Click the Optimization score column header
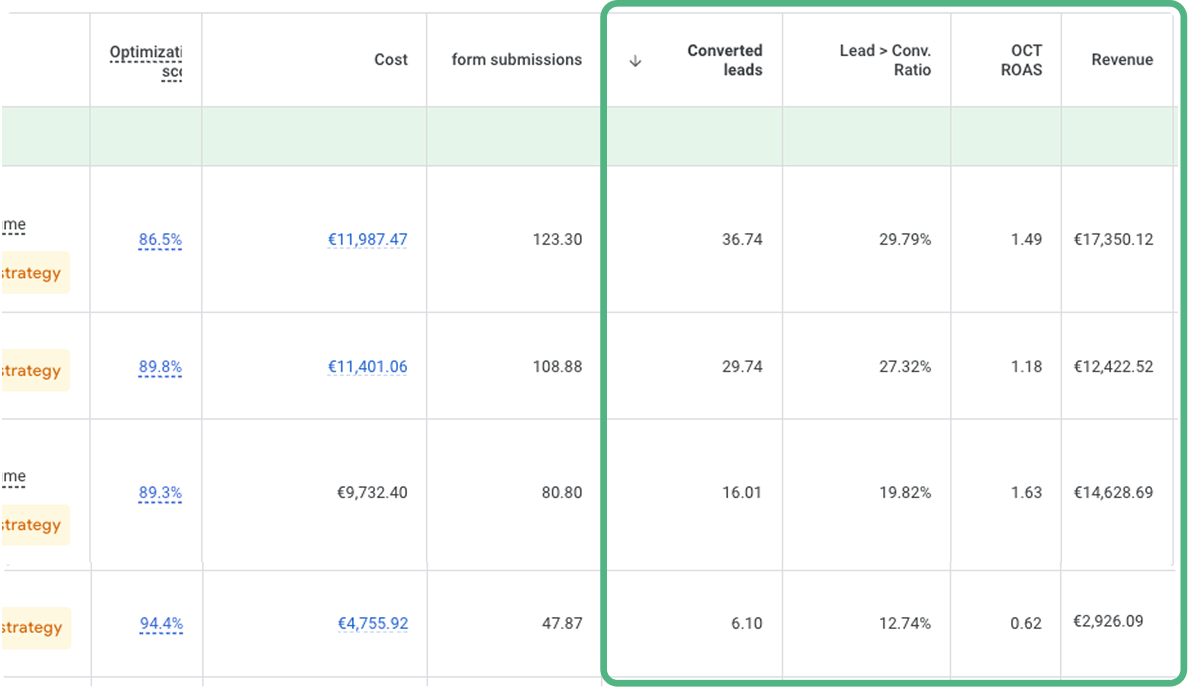The height and width of the screenshot is (687, 1188). point(146,61)
